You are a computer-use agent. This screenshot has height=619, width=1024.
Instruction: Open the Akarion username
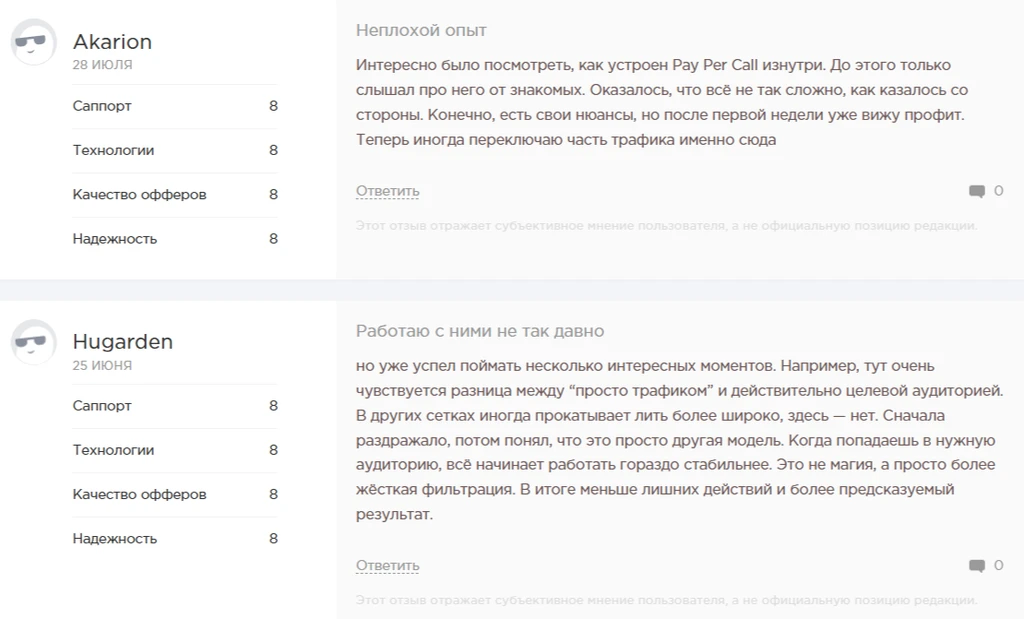(x=112, y=42)
